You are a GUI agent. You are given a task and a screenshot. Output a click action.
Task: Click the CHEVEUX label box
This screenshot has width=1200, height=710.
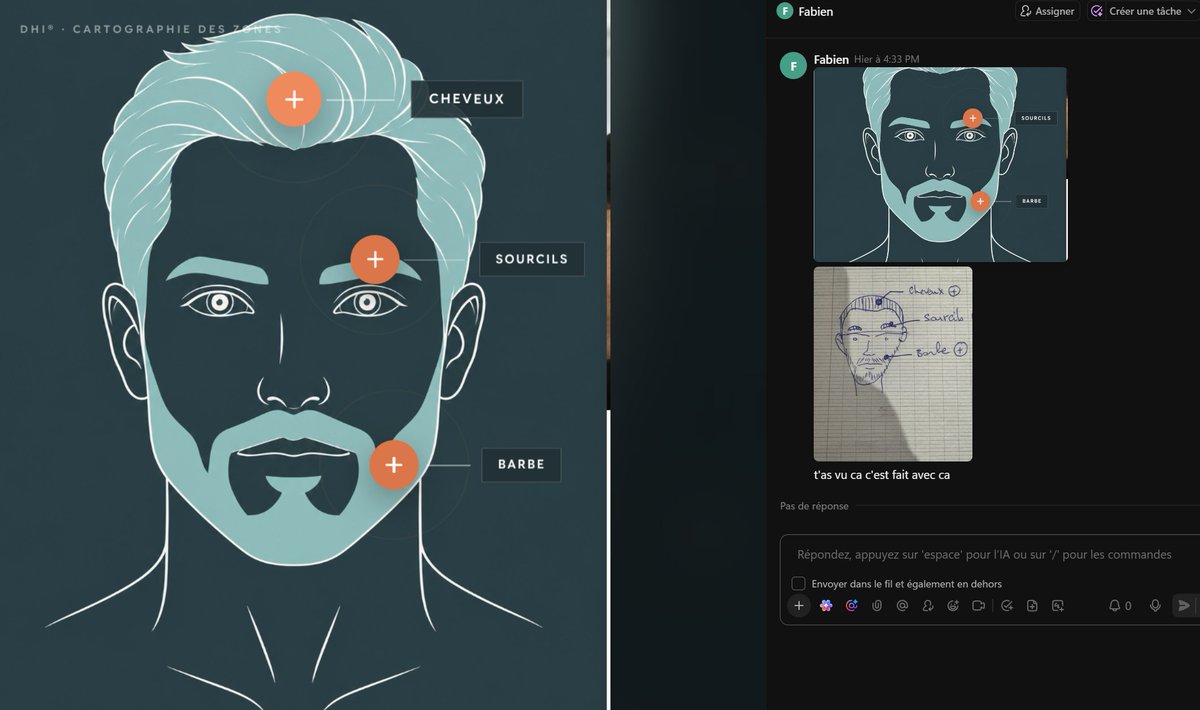467,99
